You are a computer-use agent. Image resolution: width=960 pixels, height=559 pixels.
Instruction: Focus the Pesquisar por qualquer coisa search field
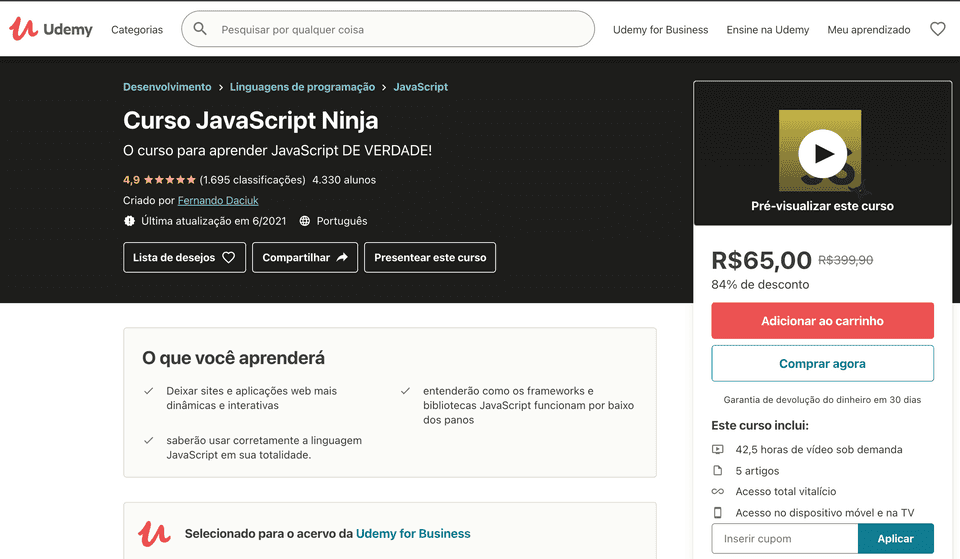click(388, 29)
